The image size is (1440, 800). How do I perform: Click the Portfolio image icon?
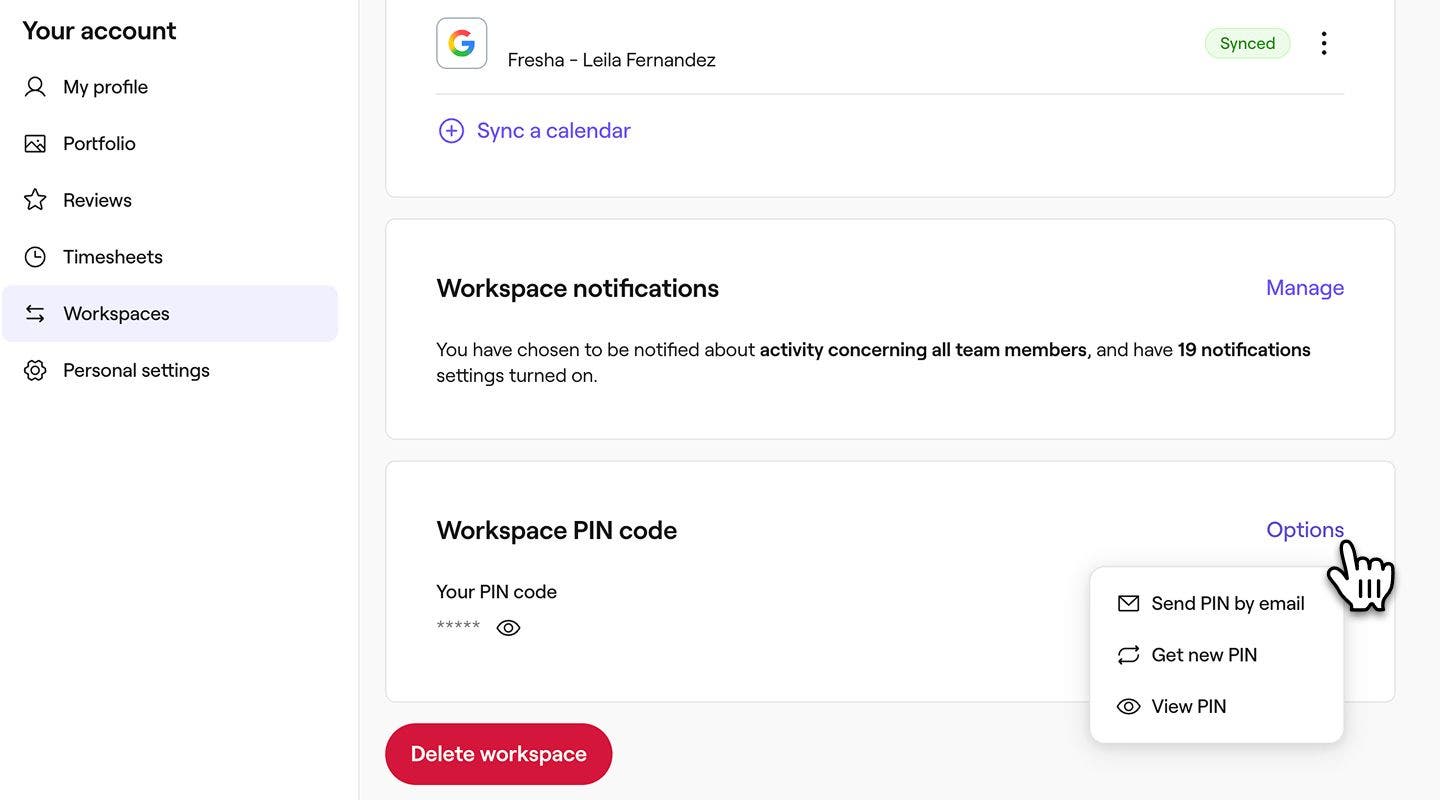click(35, 144)
